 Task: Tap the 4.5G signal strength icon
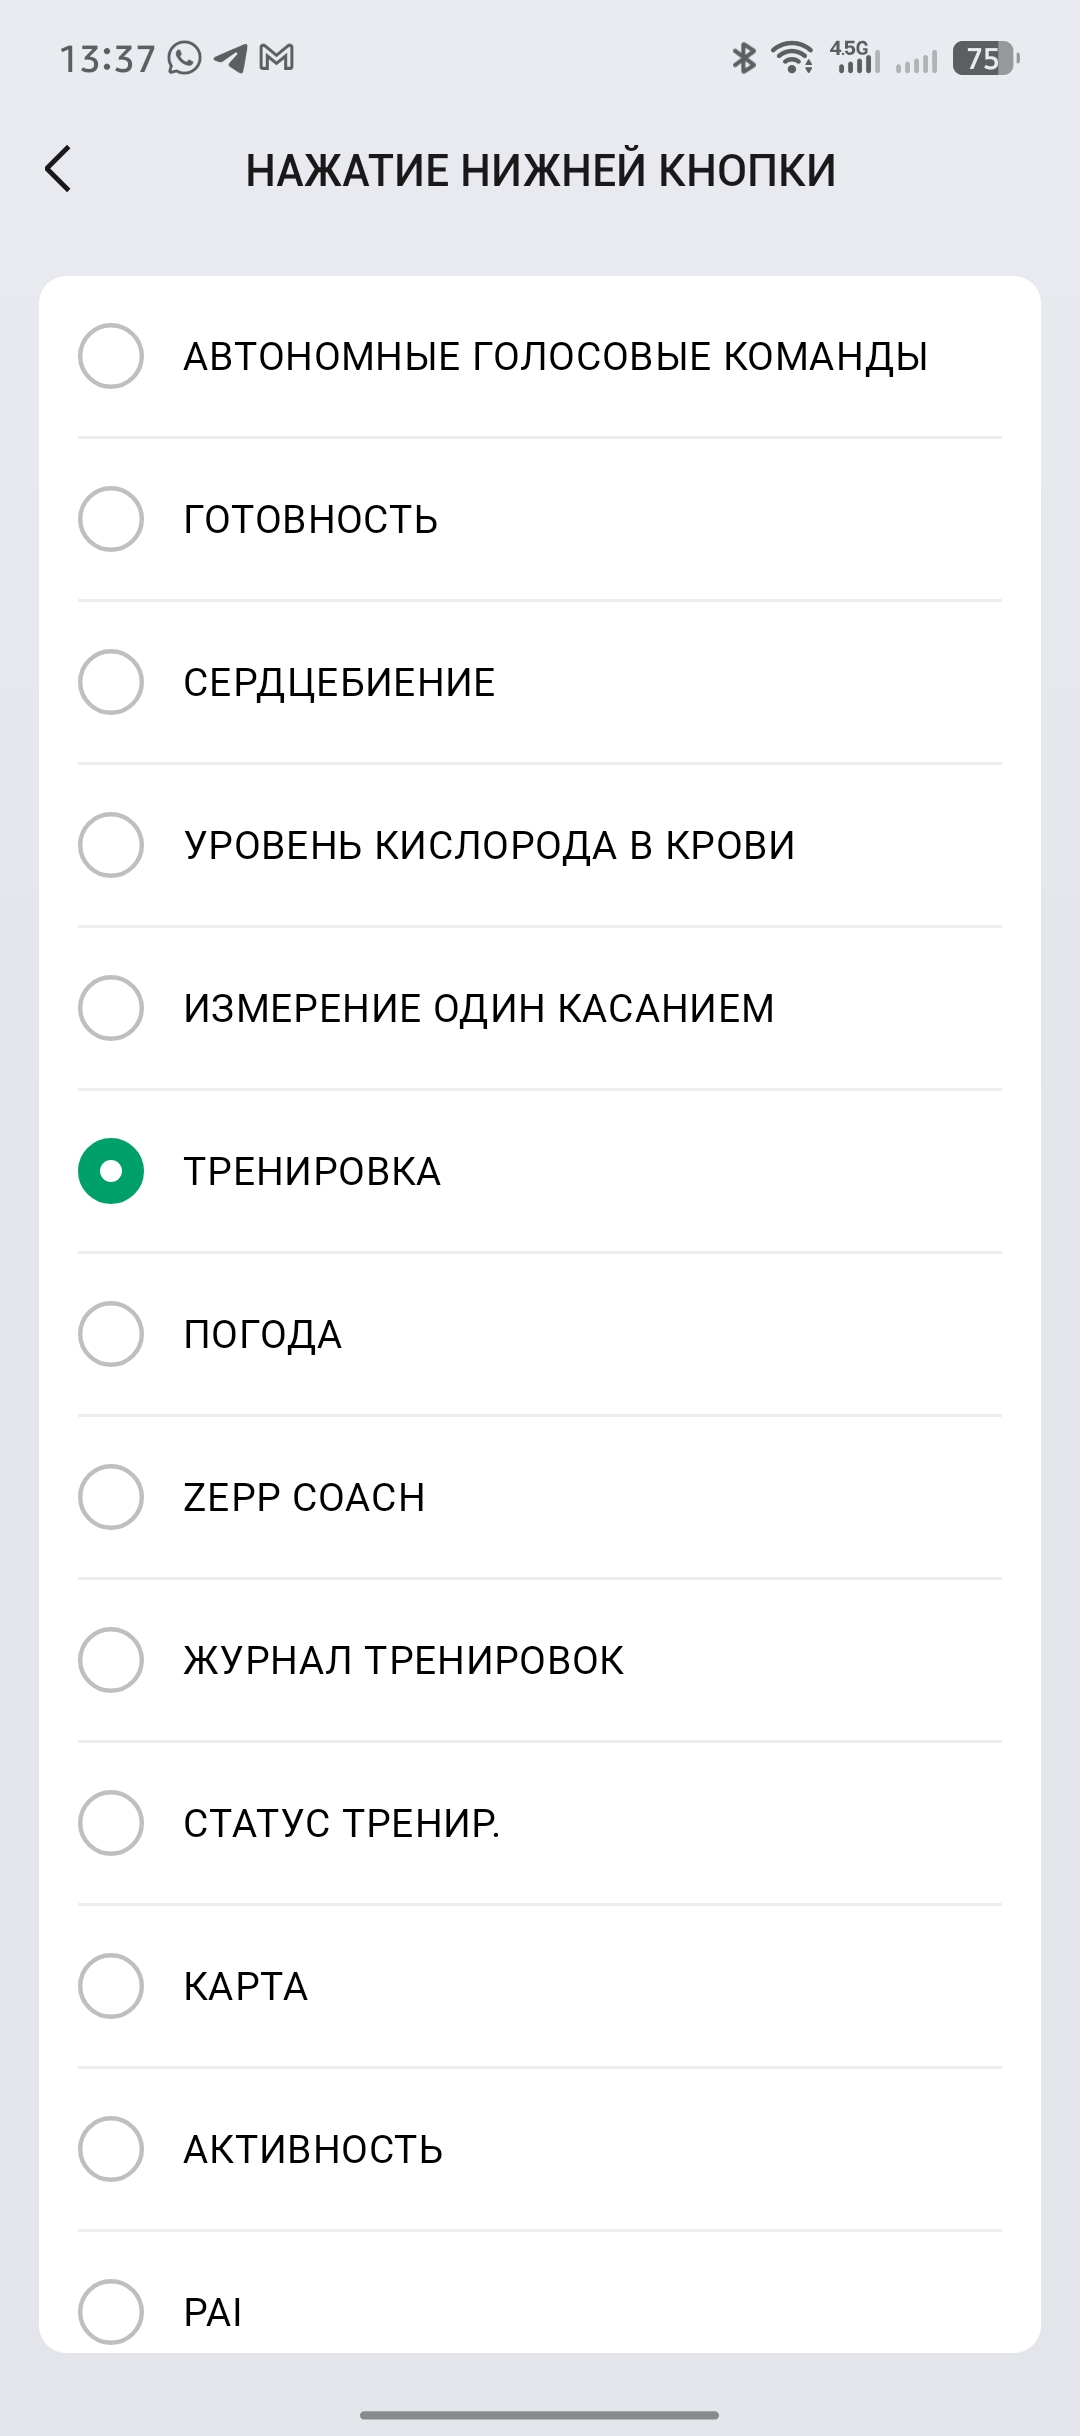(853, 58)
